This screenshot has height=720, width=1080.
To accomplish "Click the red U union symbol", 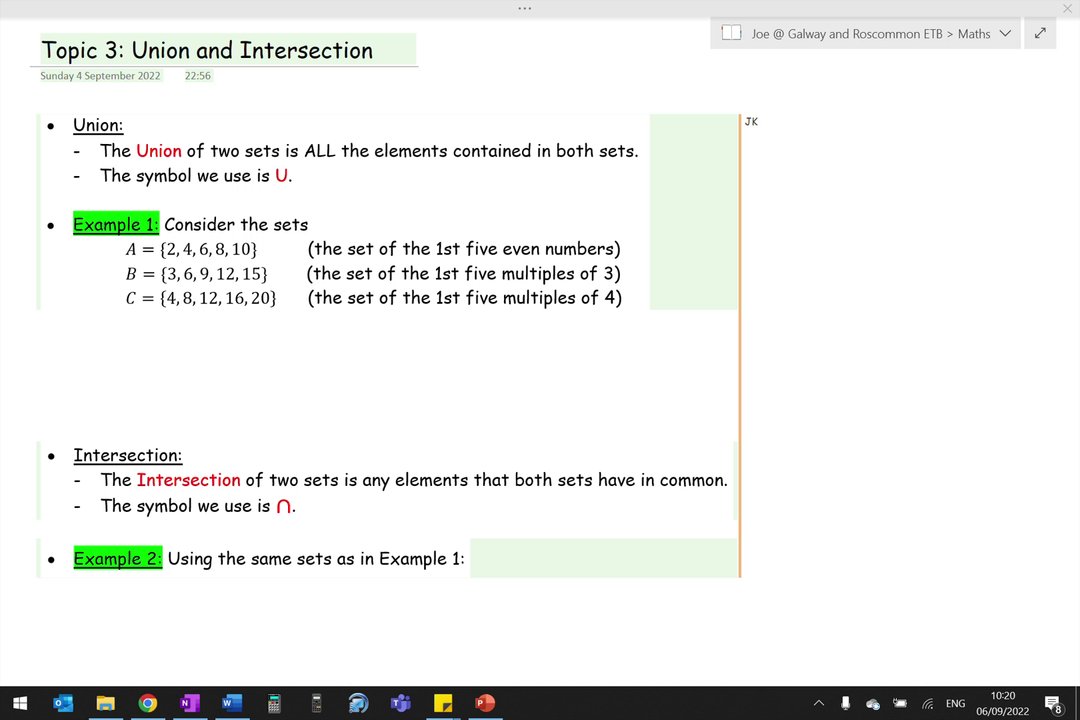I will tap(281, 176).
